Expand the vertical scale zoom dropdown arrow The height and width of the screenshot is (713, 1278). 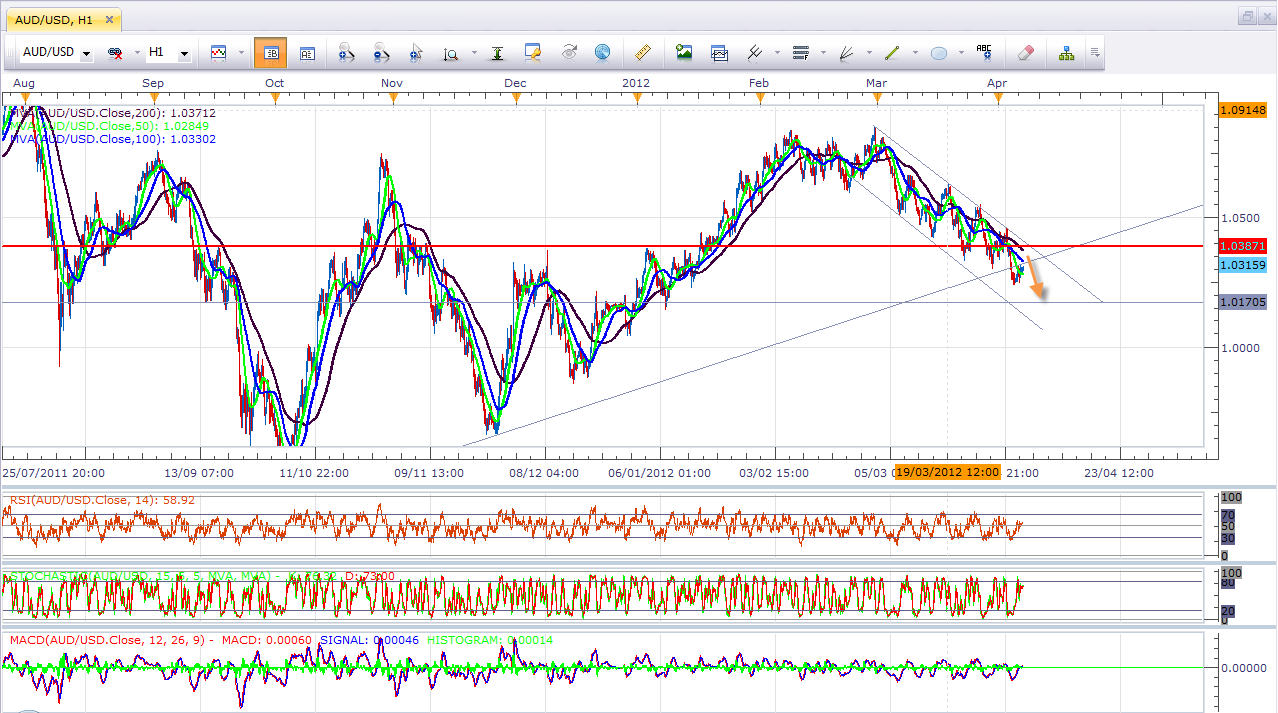[474, 53]
